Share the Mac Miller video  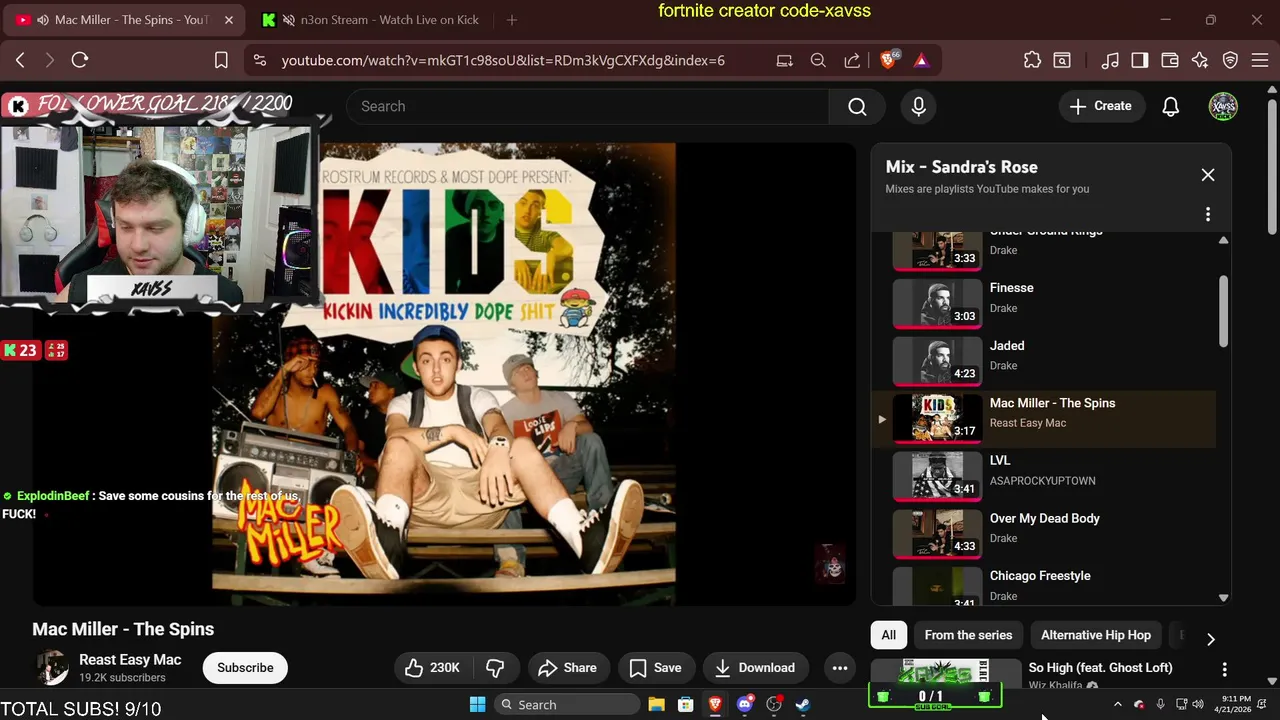pyautogui.click(x=567, y=668)
